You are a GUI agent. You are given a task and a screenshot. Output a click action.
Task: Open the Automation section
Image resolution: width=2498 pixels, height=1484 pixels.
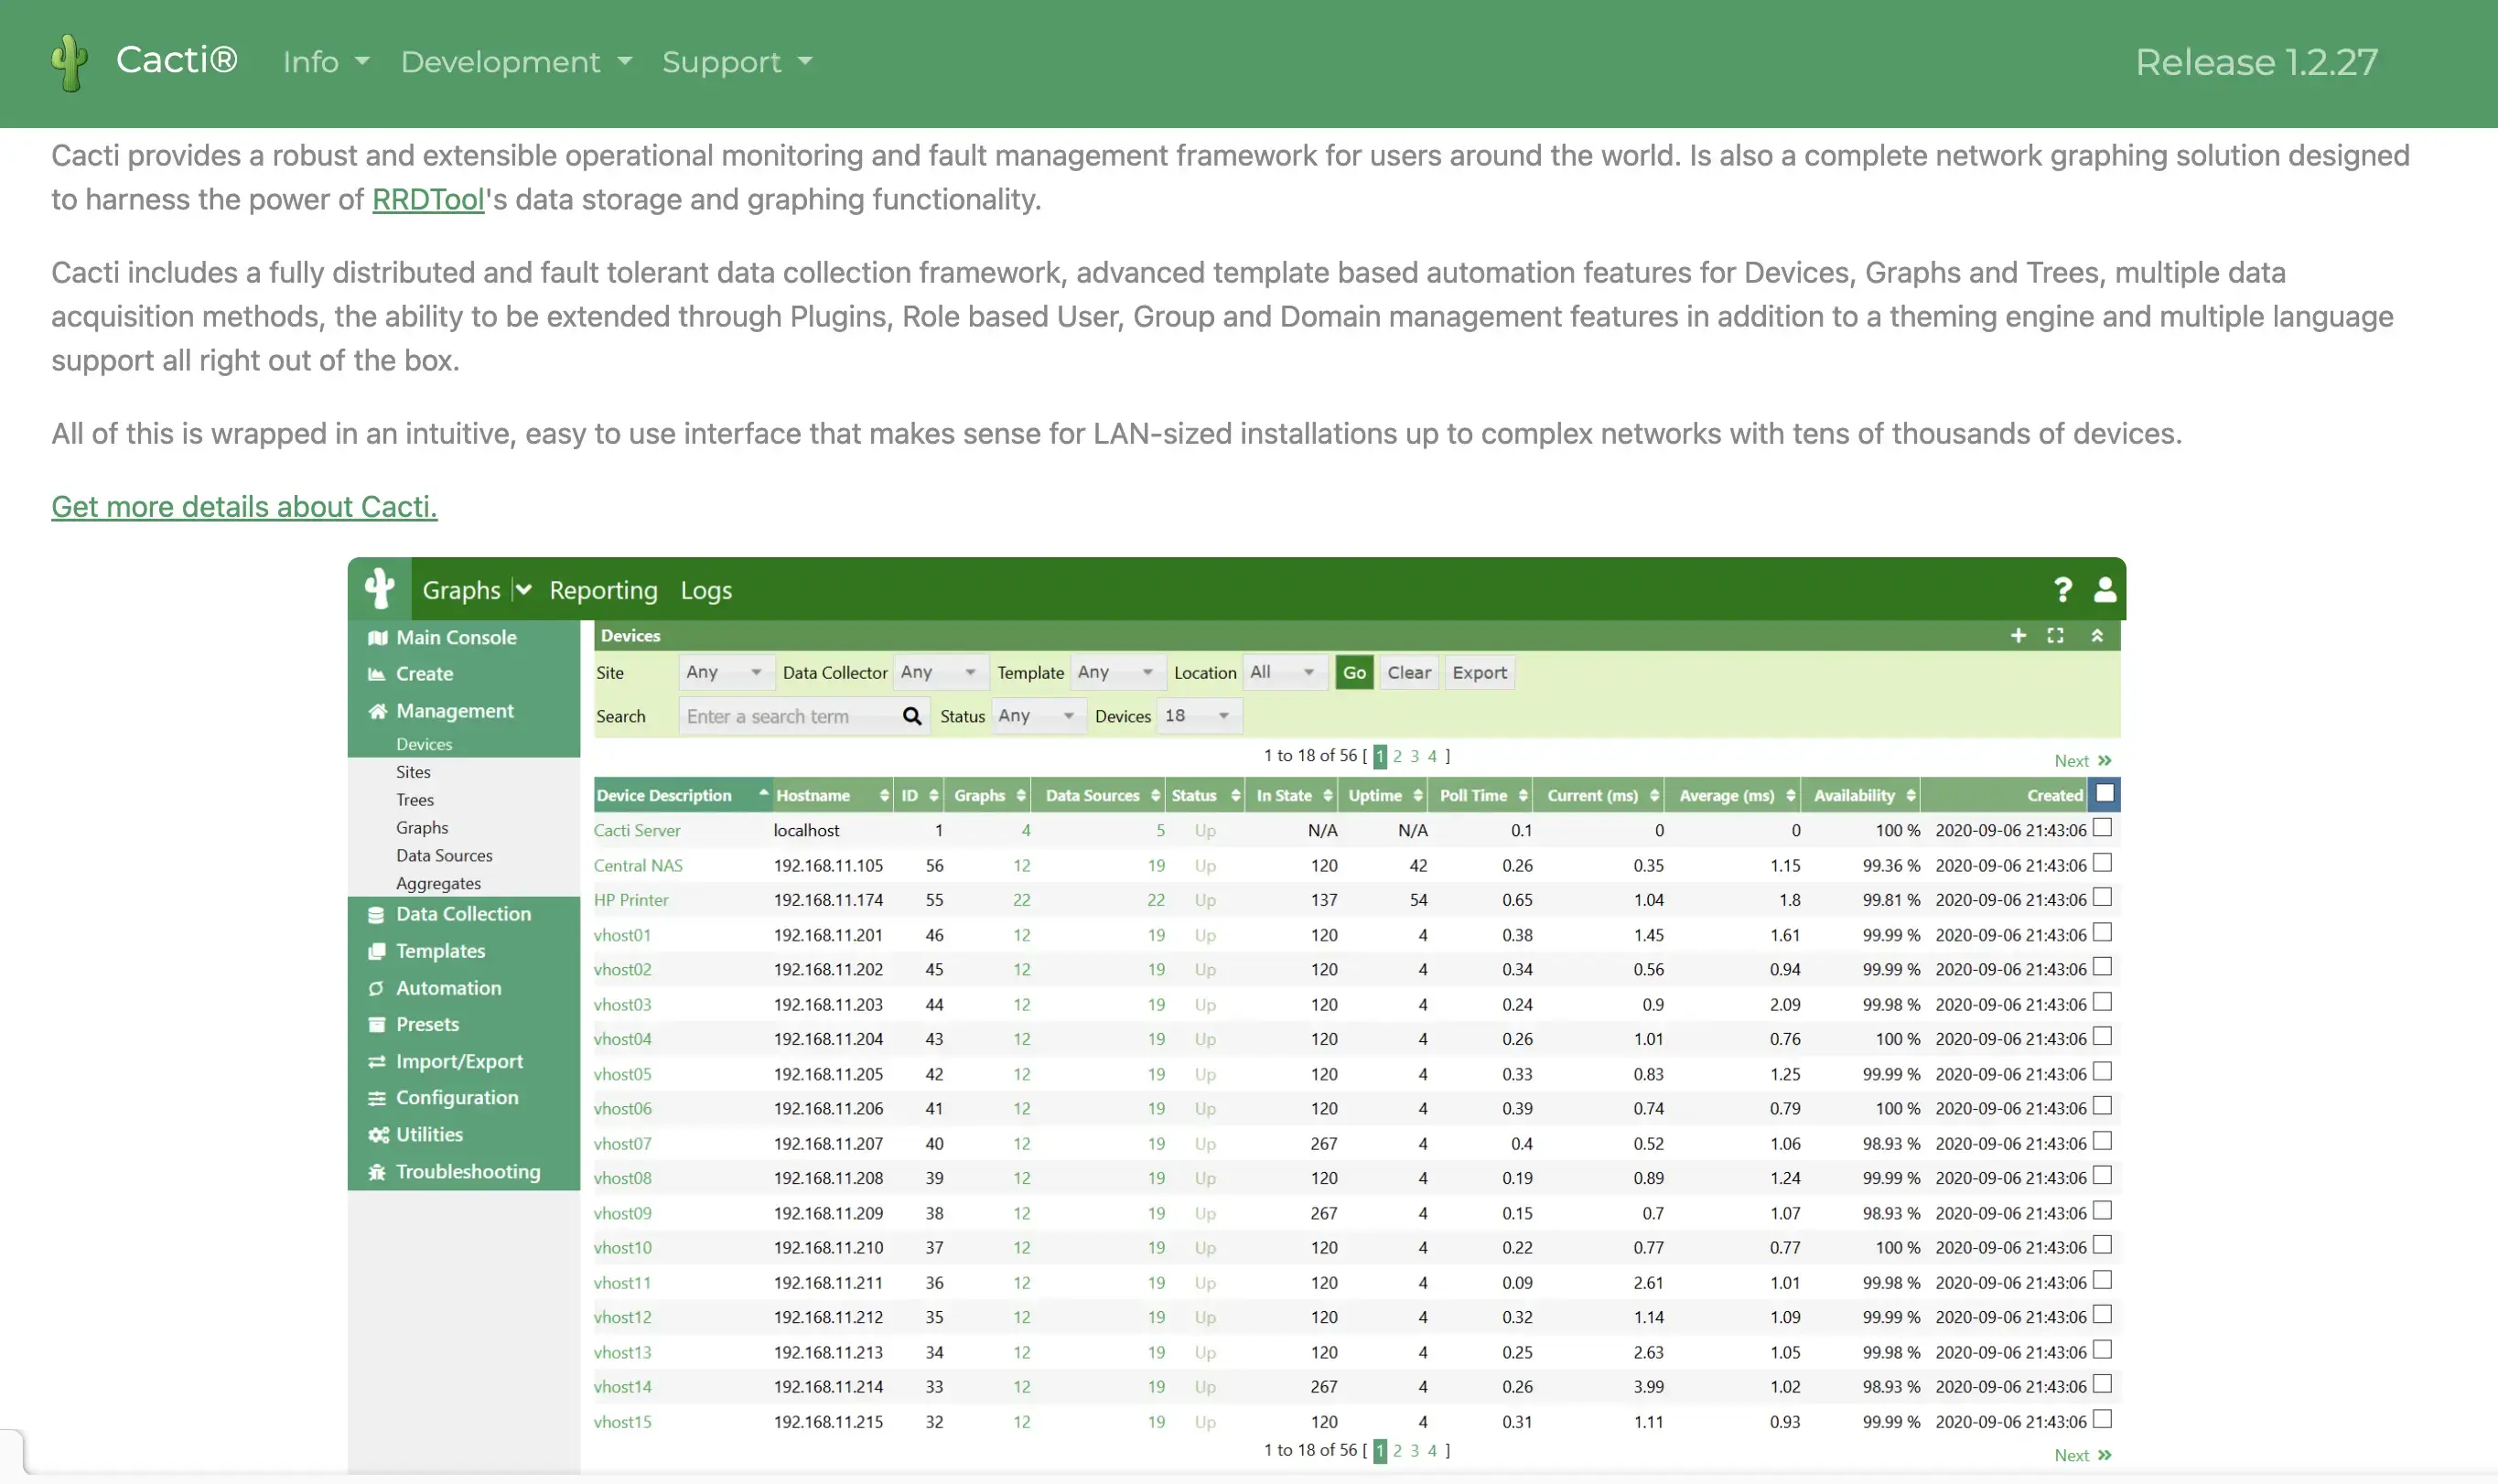(x=446, y=985)
